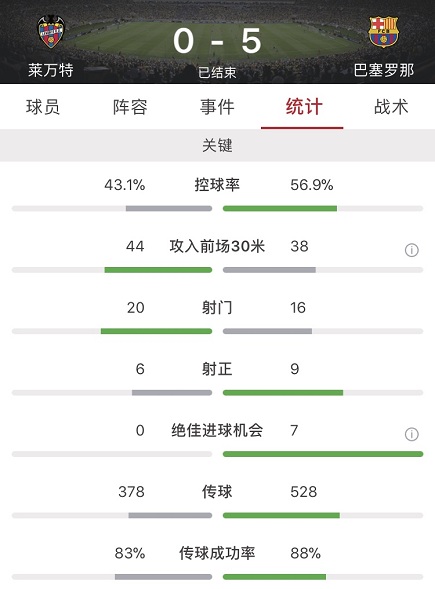Switch to the 阵容 tab
Image resolution: width=435 pixels, height=589 pixels.
pyautogui.click(x=130, y=107)
